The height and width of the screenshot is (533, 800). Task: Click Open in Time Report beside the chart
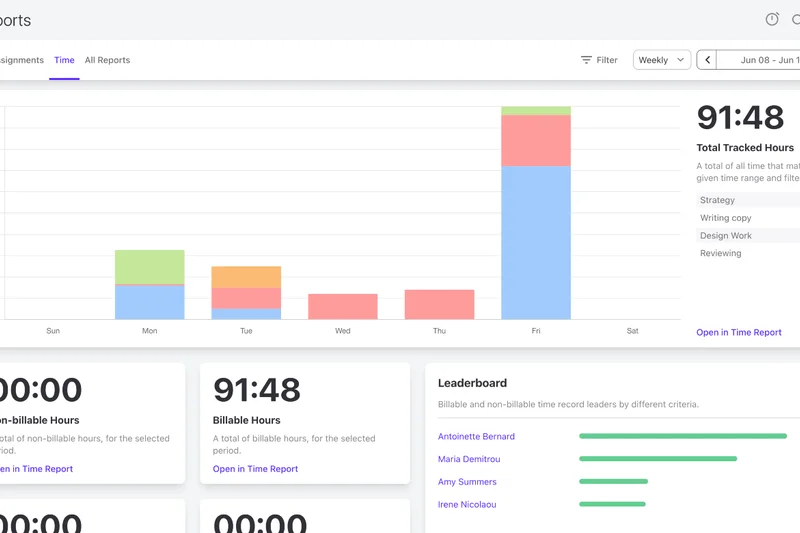pos(739,332)
